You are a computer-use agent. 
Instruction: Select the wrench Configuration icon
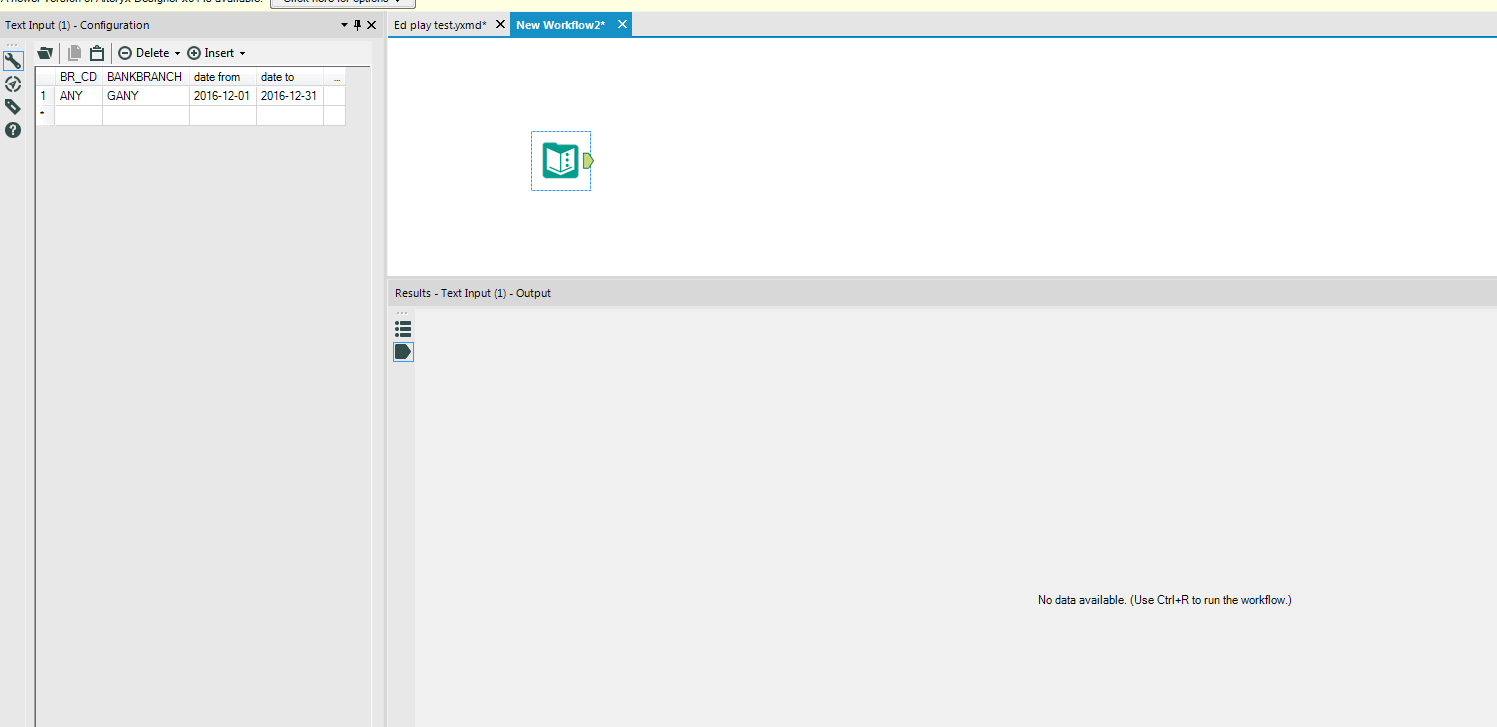(13, 60)
